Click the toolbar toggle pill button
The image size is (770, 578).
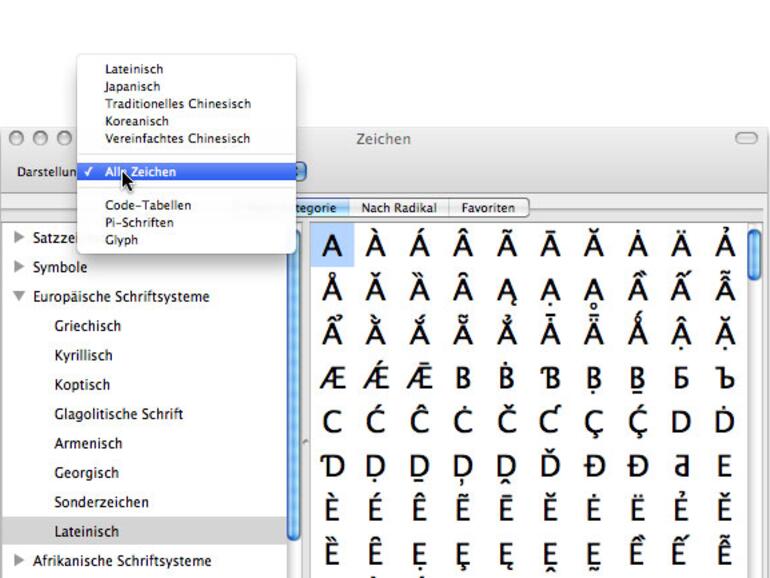746,138
